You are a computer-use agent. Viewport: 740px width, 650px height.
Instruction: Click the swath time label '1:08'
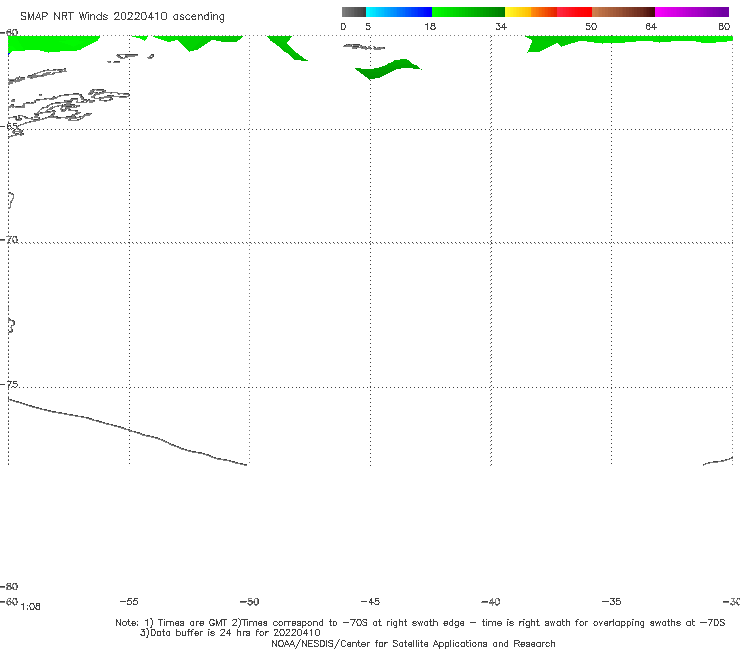31,607
